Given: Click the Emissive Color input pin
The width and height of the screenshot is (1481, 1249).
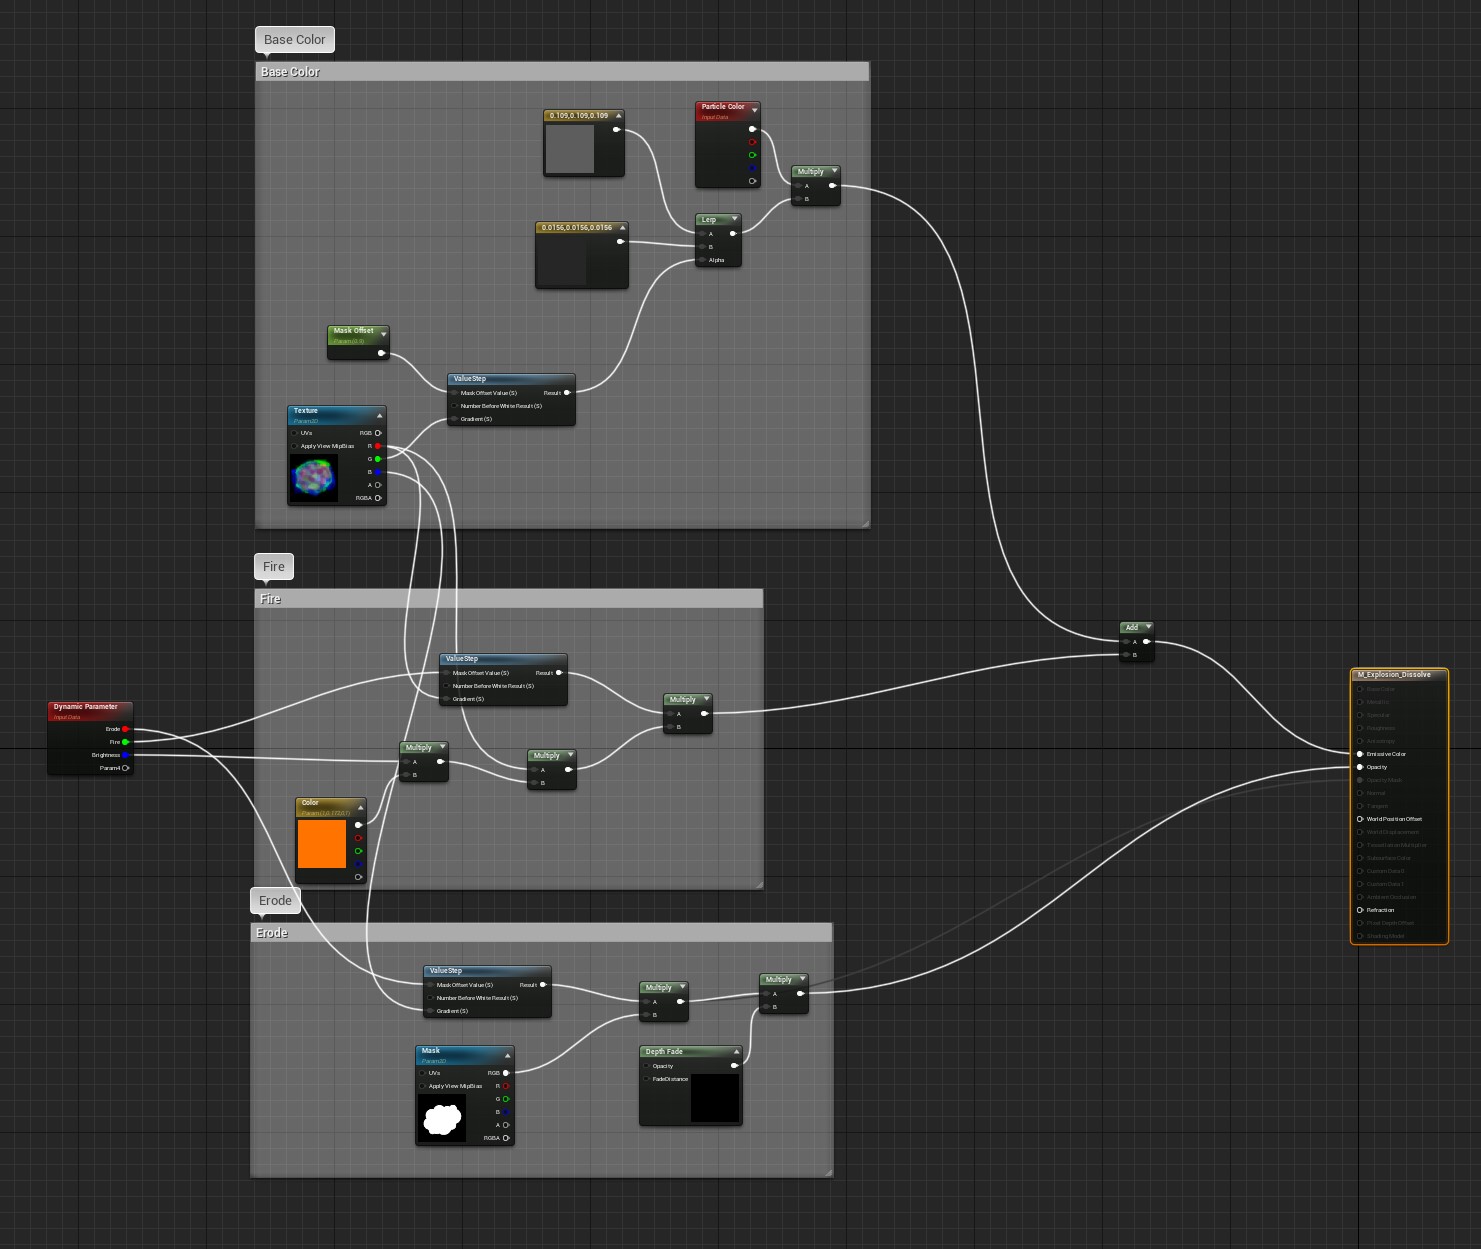Looking at the screenshot, I should coord(1360,754).
